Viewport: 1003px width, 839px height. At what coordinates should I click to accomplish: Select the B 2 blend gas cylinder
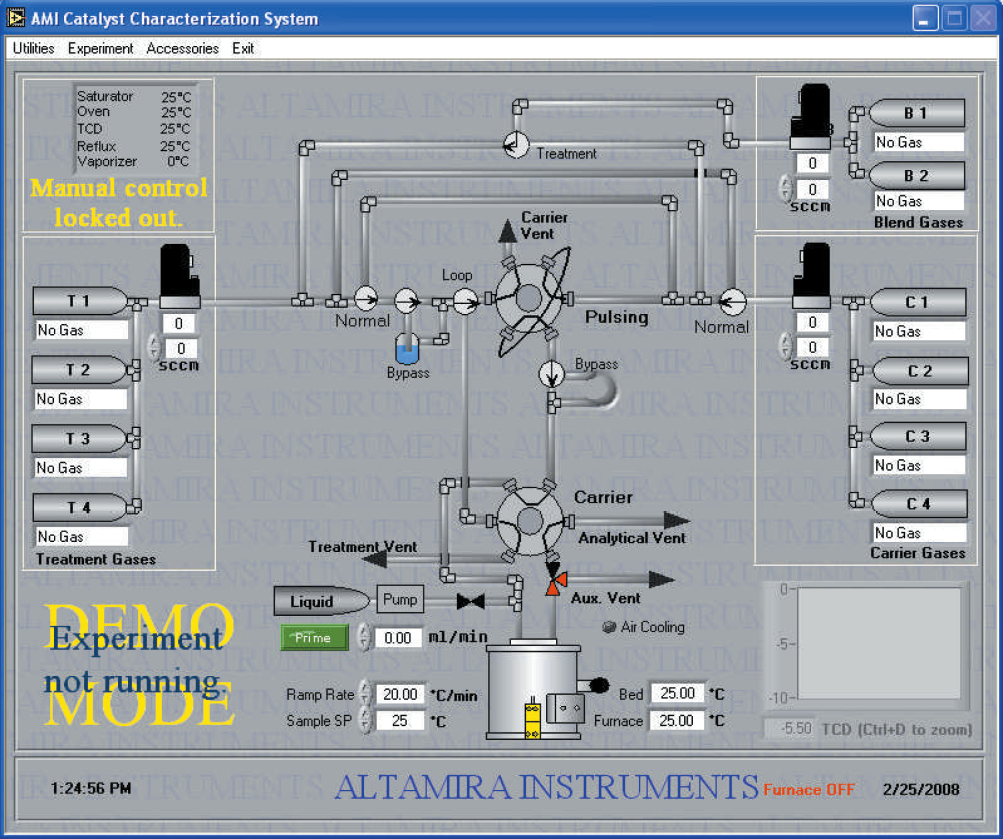[x=917, y=175]
